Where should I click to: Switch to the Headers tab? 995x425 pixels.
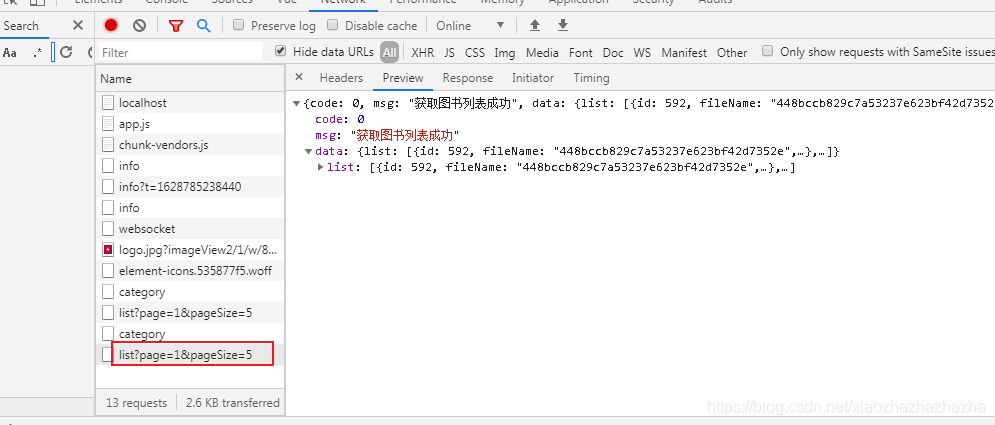pyautogui.click(x=341, y=78)
